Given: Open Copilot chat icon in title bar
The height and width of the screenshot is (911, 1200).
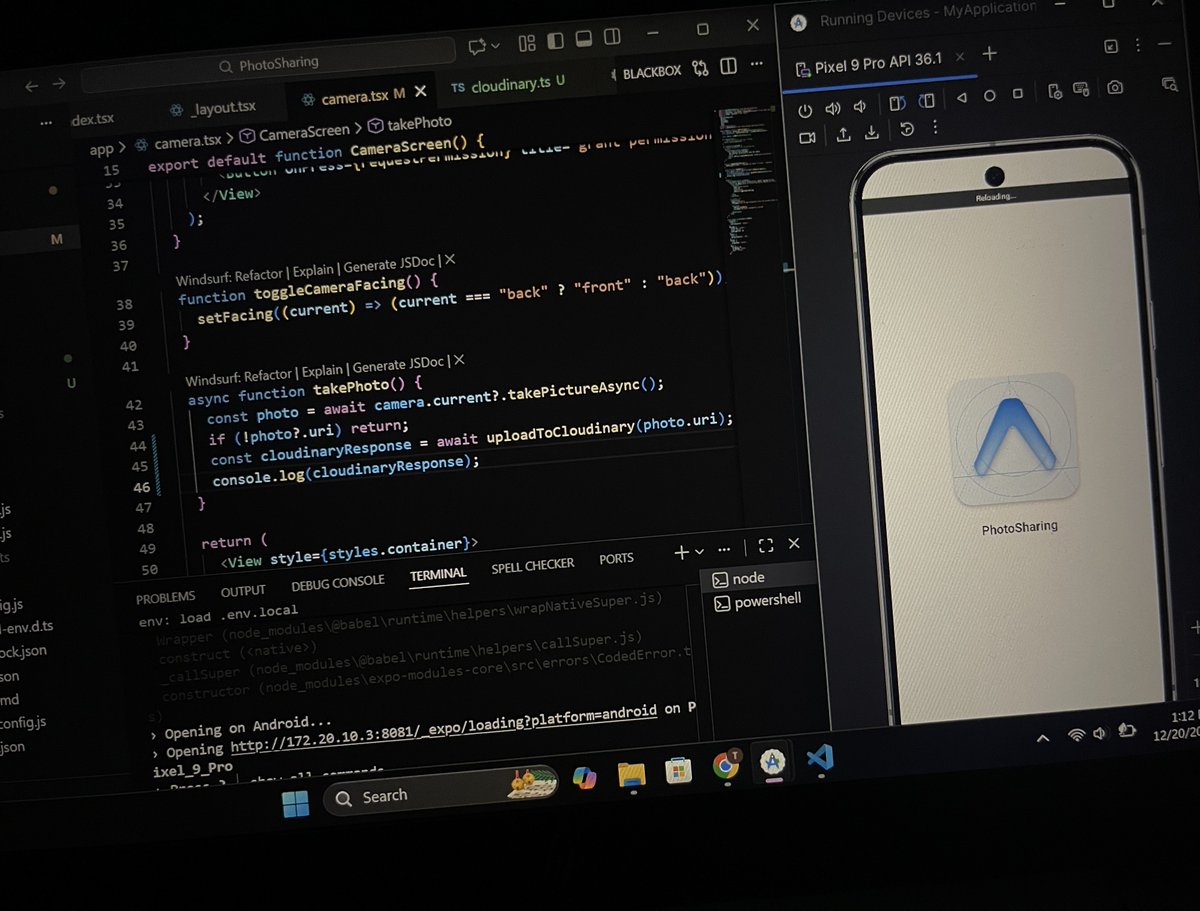Looking at the screenshot, I should pyautogui.click(x=477, y=46).
